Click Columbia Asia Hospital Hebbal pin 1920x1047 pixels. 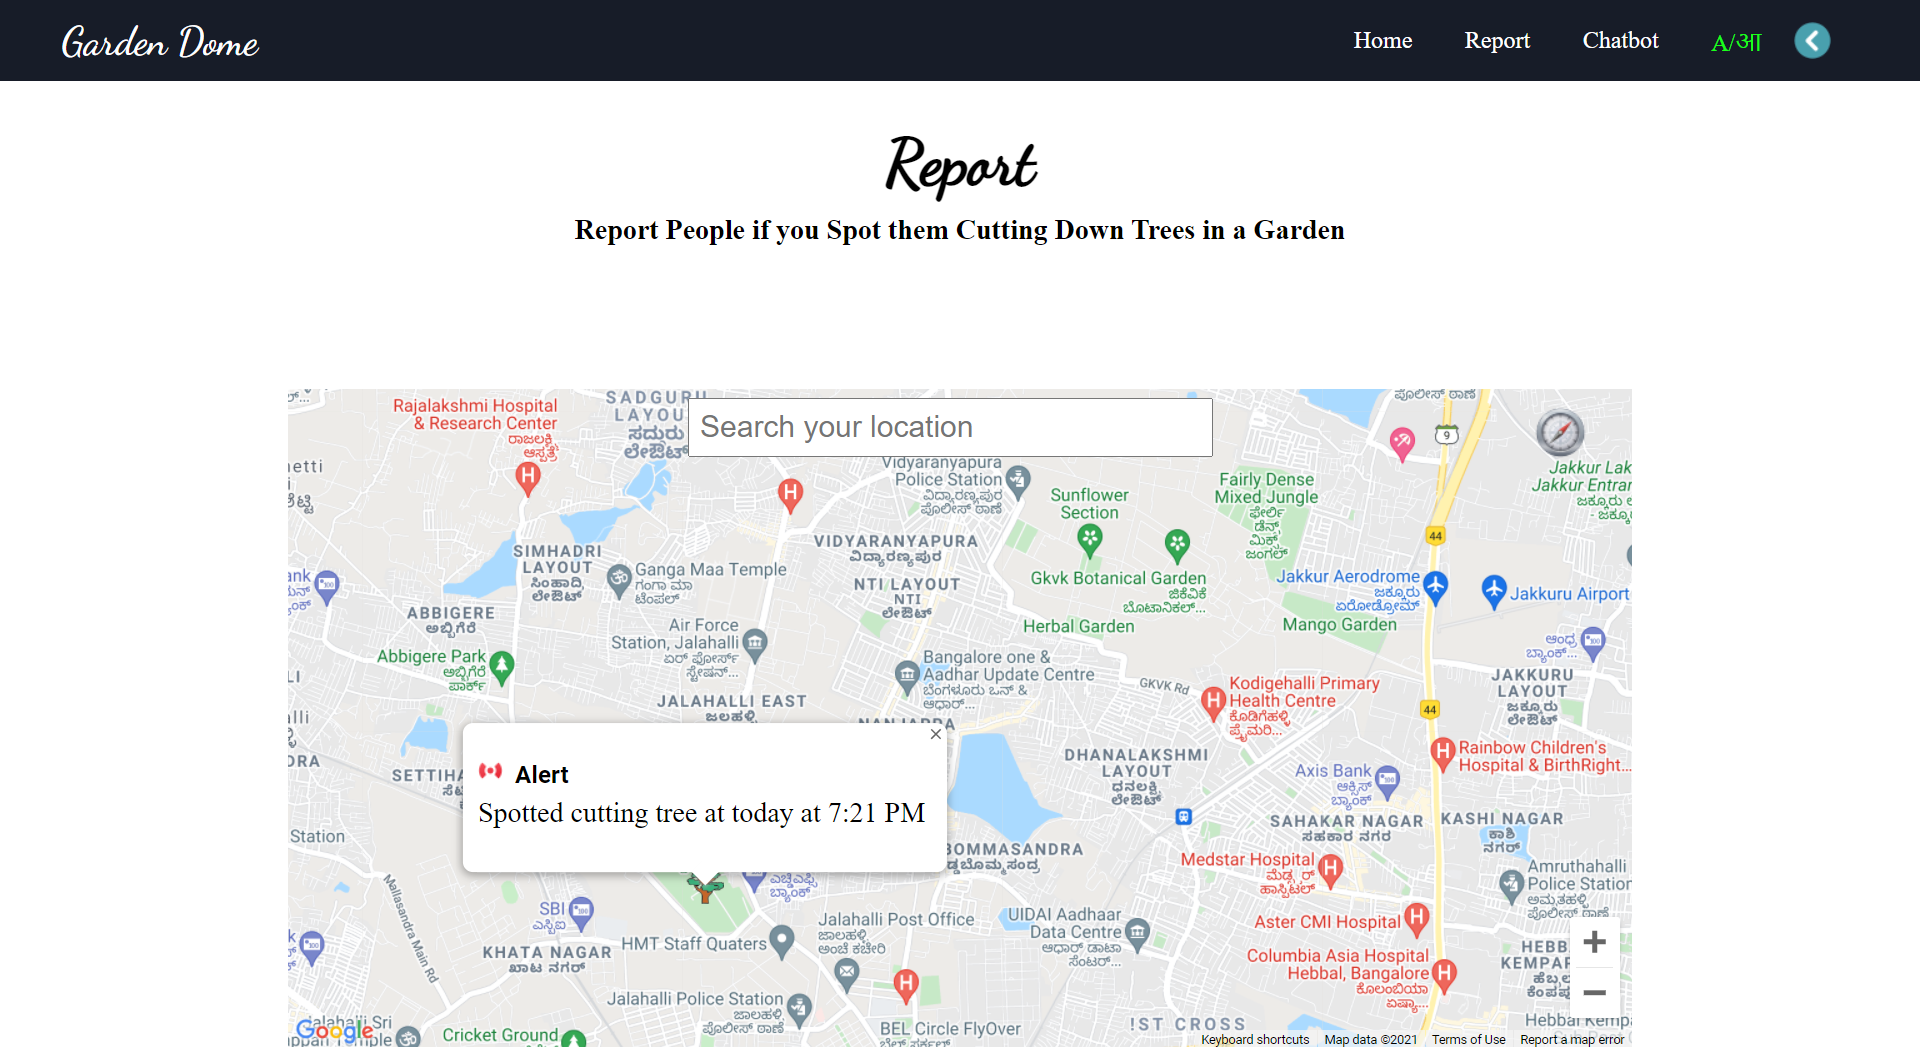pos(1444,974)
